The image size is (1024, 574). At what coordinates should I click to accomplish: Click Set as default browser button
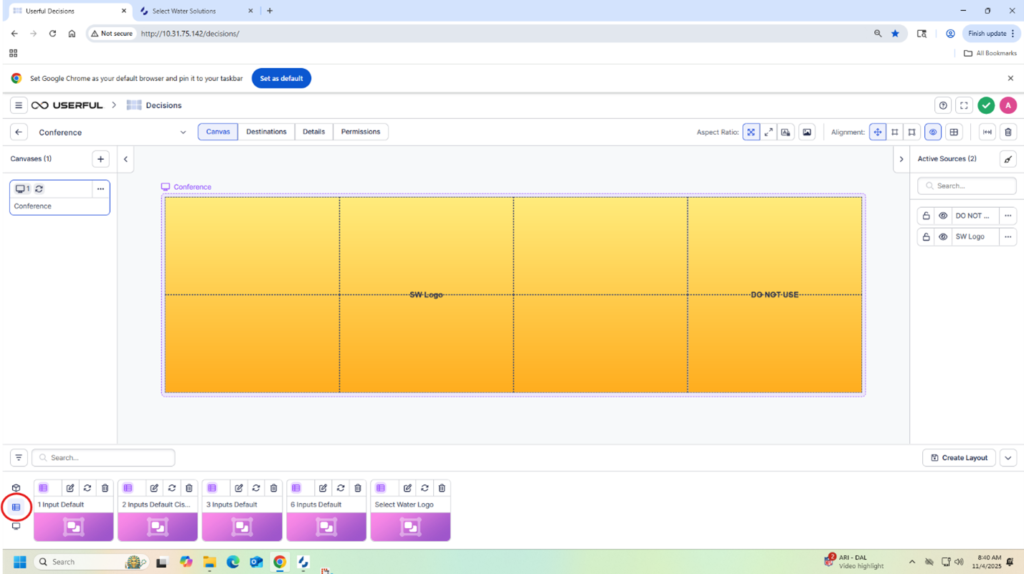pyautogui.click(x=281, y=78)
